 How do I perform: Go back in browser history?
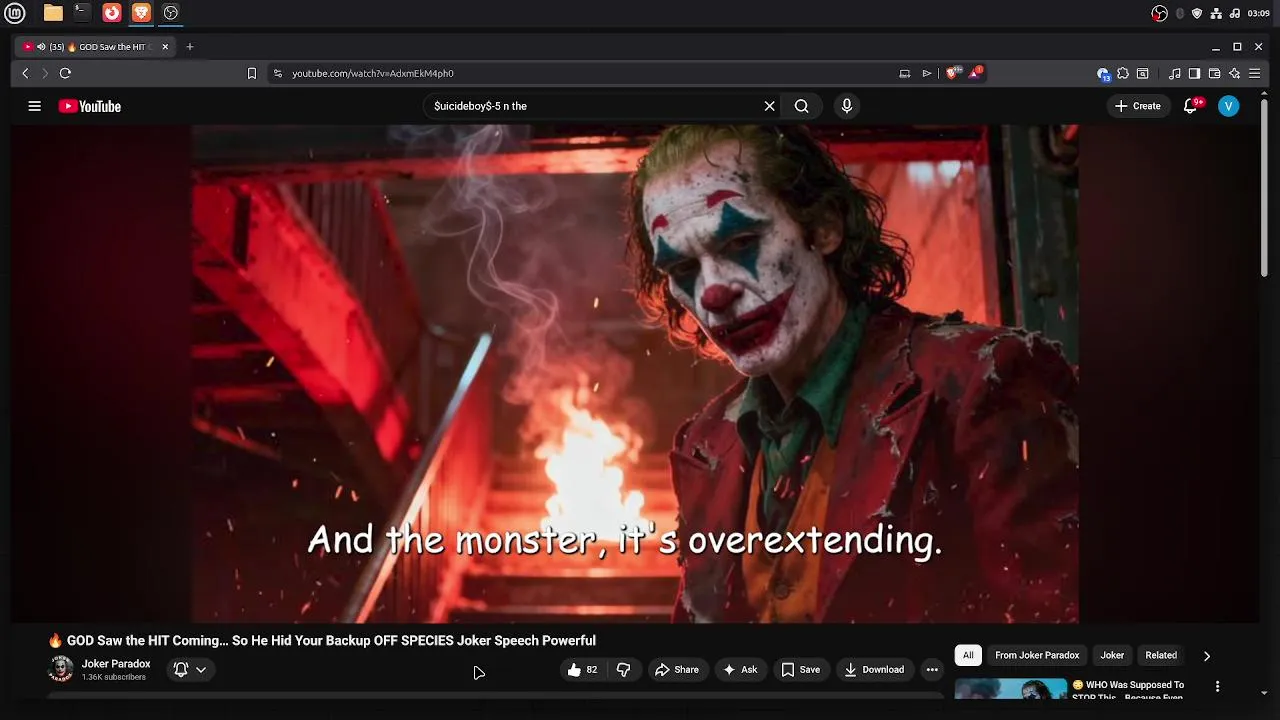coord(25,73)
